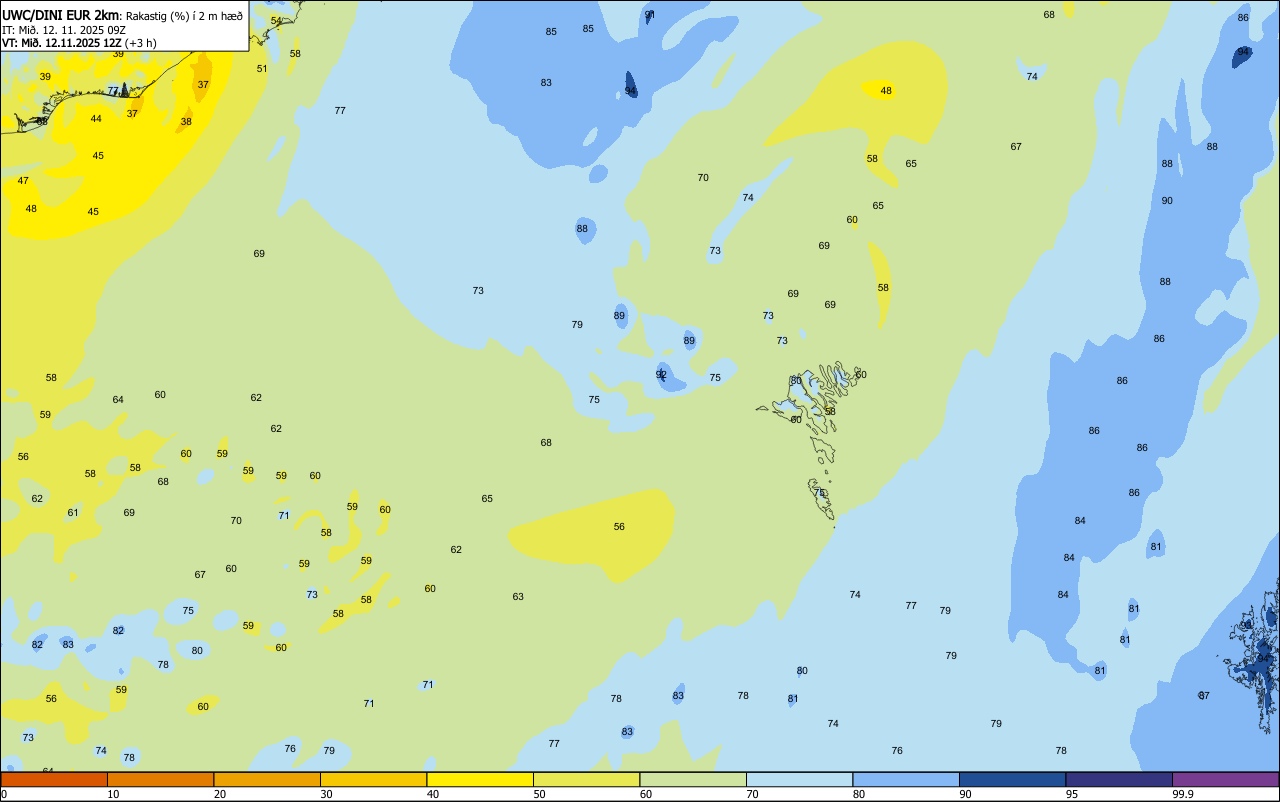1280x802 pixels.
Task: Click the humidity value 63 on the map
Action: click(518, 597)
